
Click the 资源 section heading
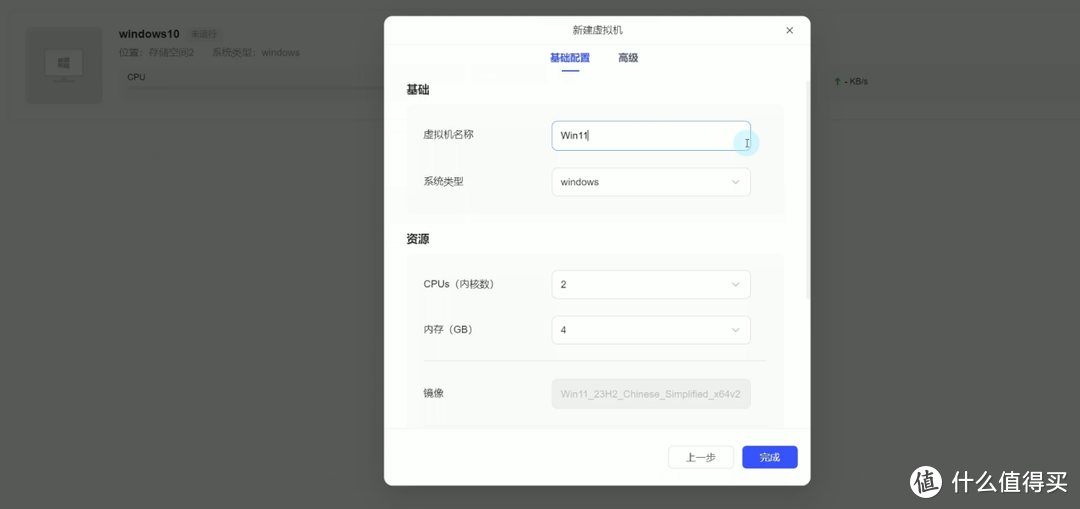point(417,239)
